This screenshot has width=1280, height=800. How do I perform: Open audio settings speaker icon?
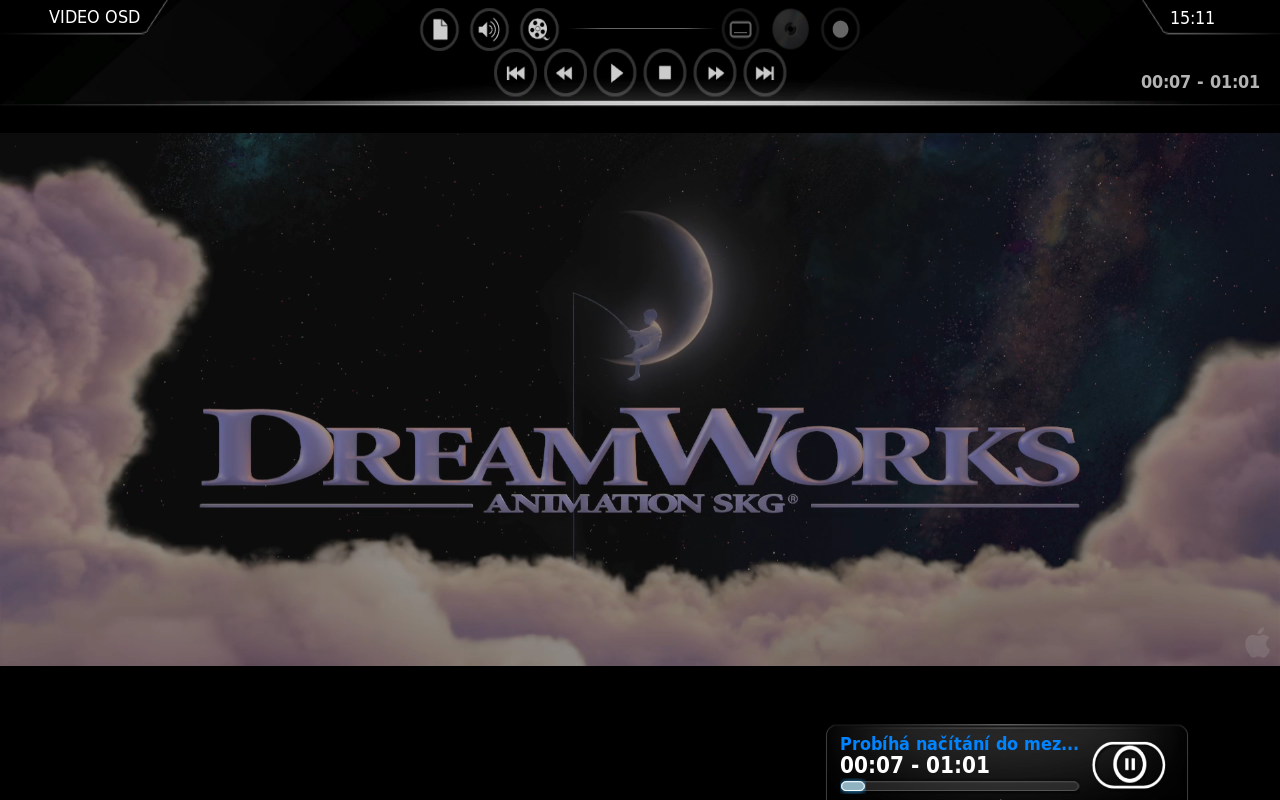(x=489, y=29)
